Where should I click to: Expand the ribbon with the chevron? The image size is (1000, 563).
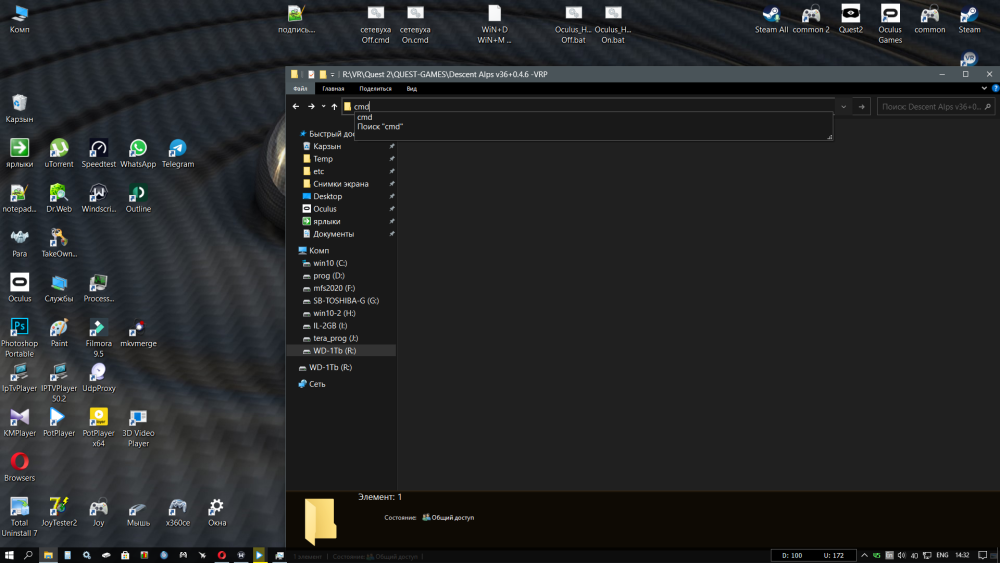(x=984, y=88)
